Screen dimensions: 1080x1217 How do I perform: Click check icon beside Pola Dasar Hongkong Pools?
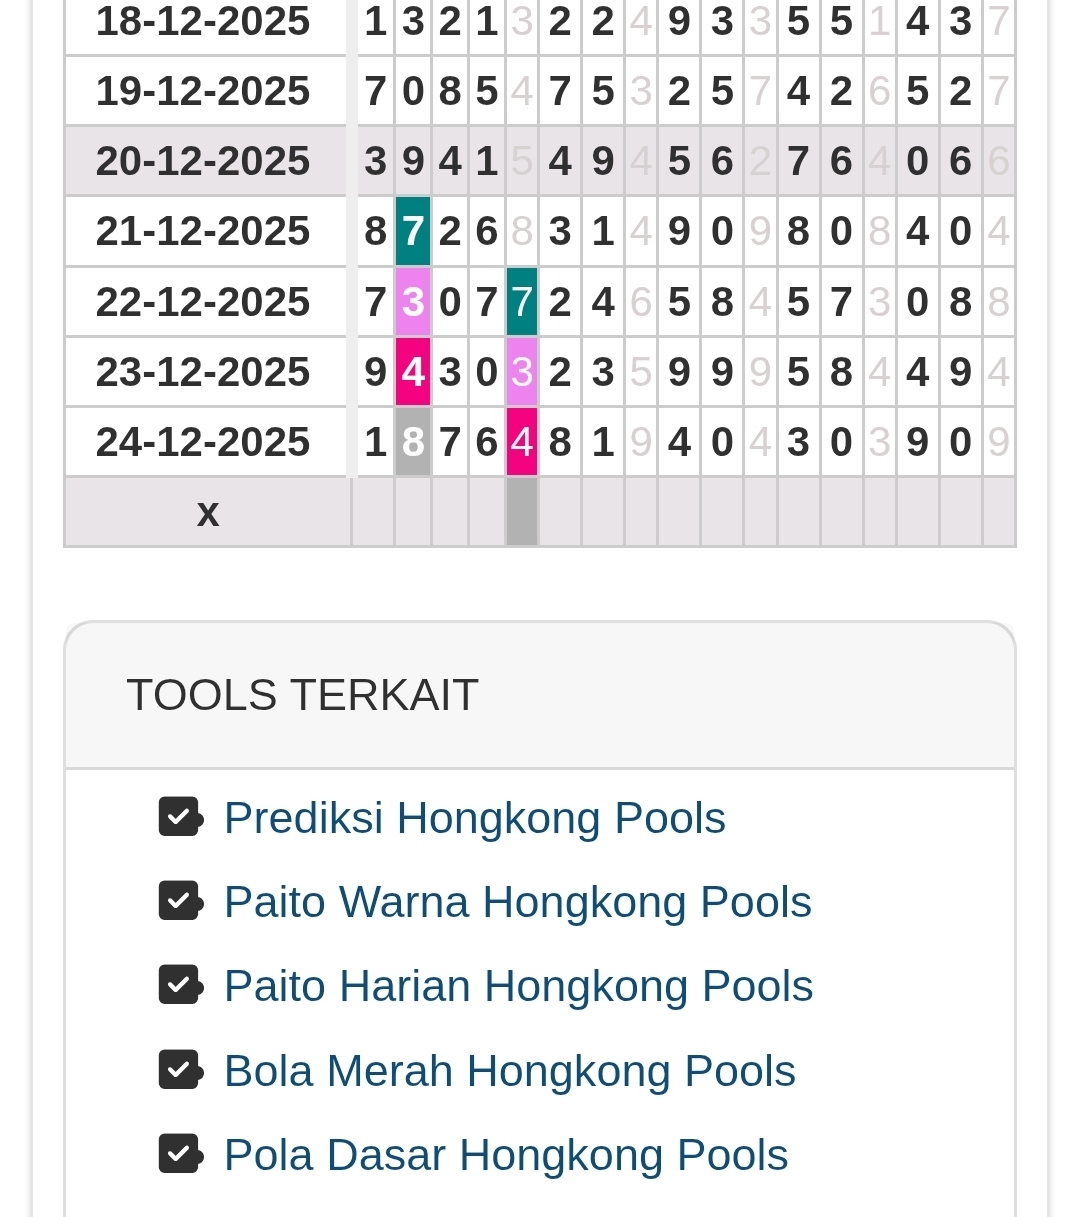click(x=180, y=1154)
